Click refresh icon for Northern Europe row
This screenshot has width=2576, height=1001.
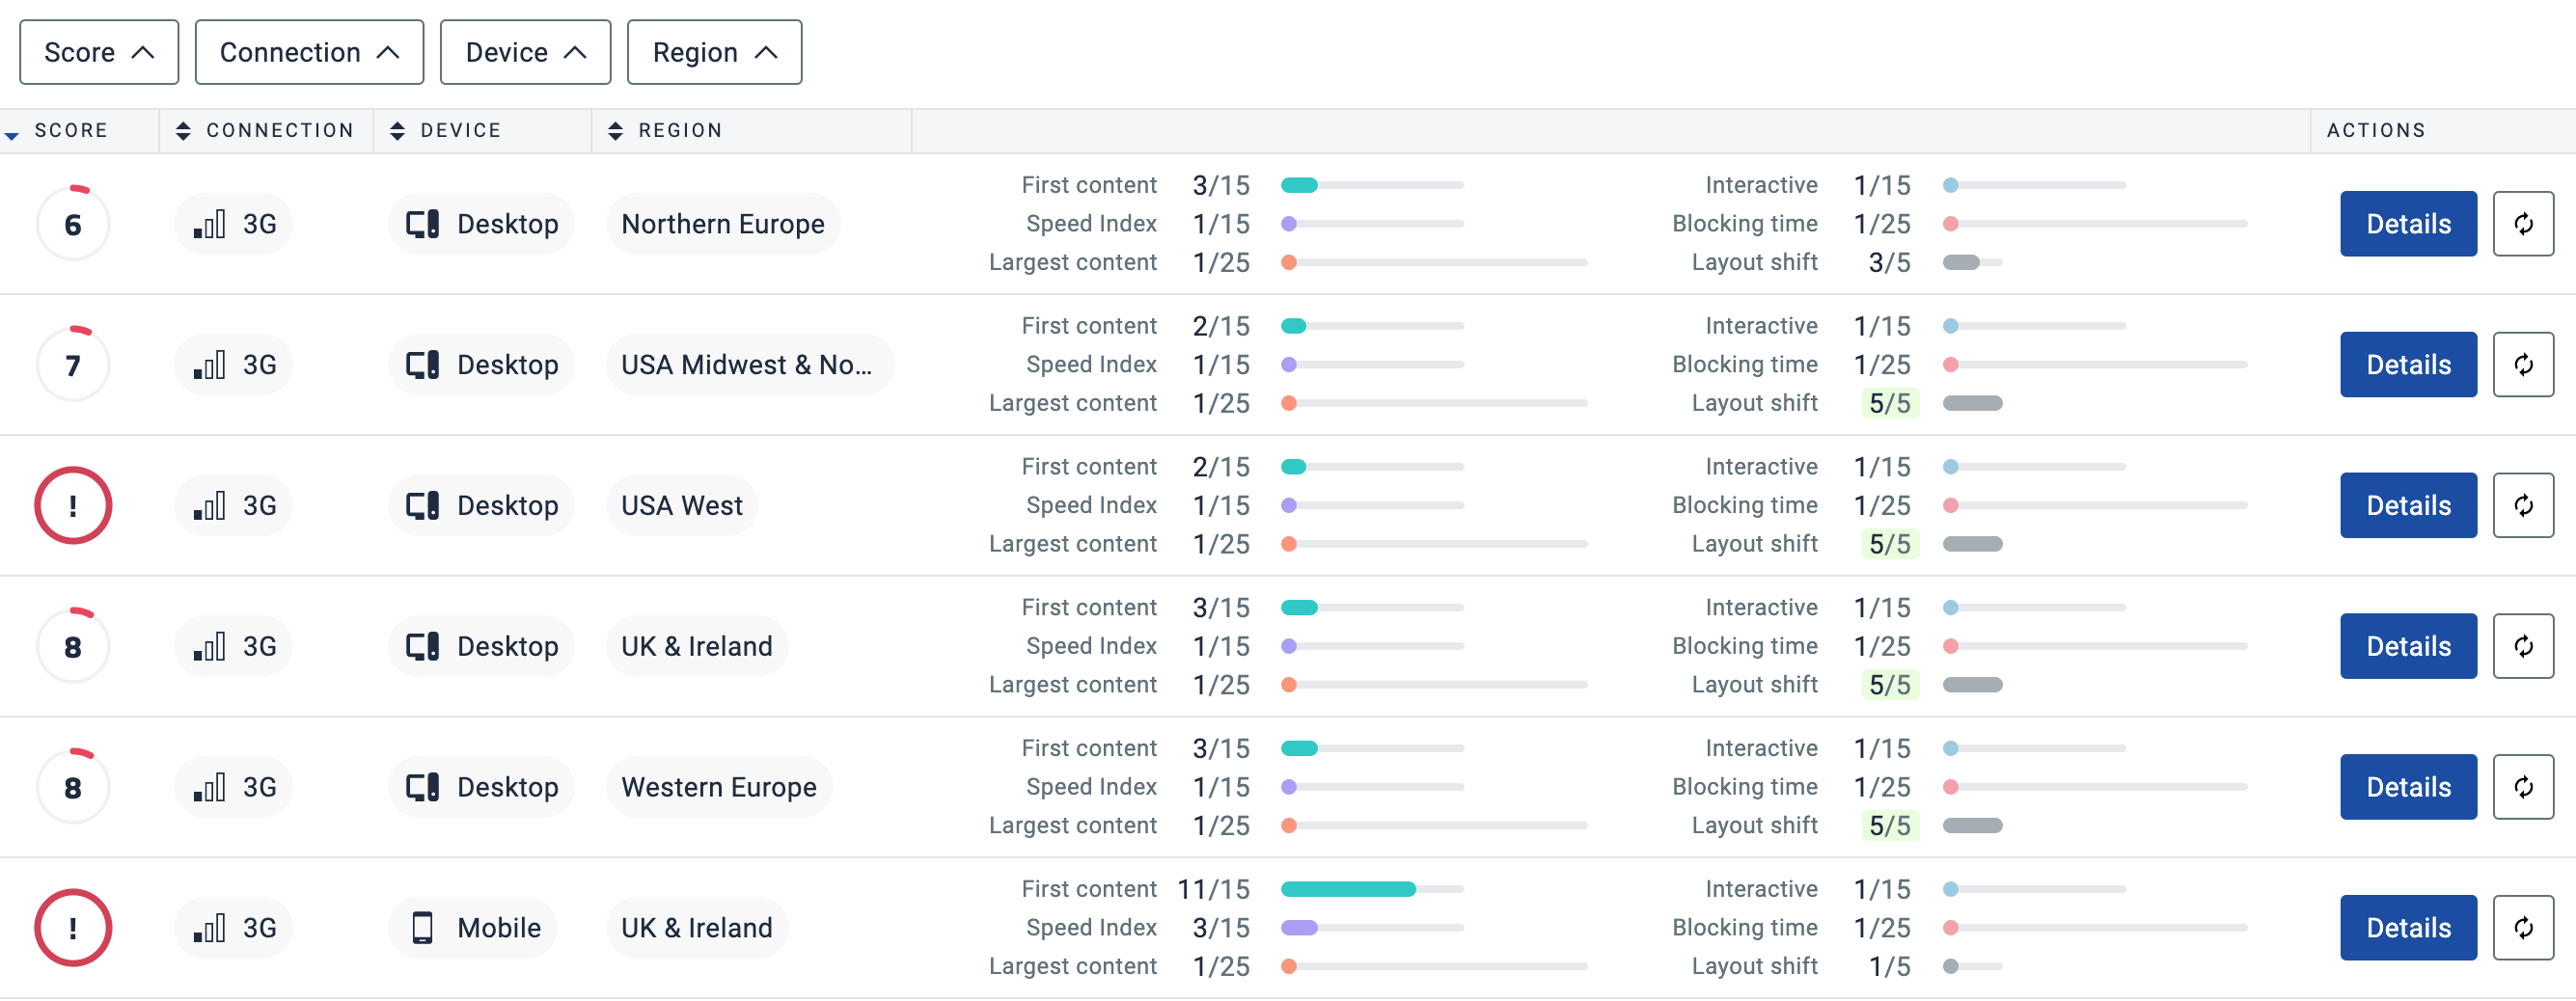click(2522, 224)
